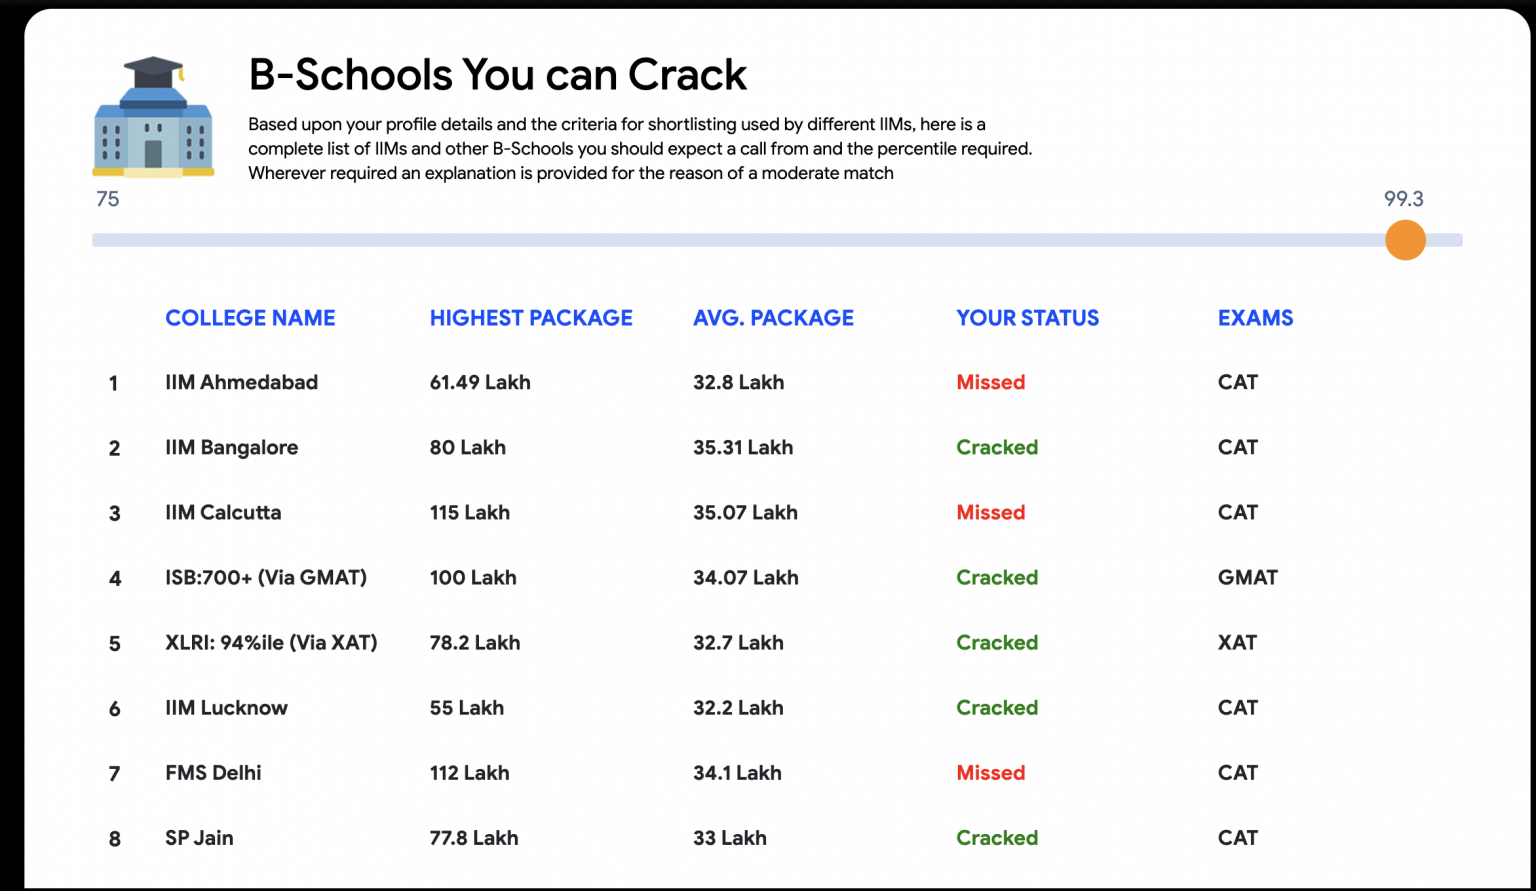Click the college building graduation cap icon

coord(152,115)
